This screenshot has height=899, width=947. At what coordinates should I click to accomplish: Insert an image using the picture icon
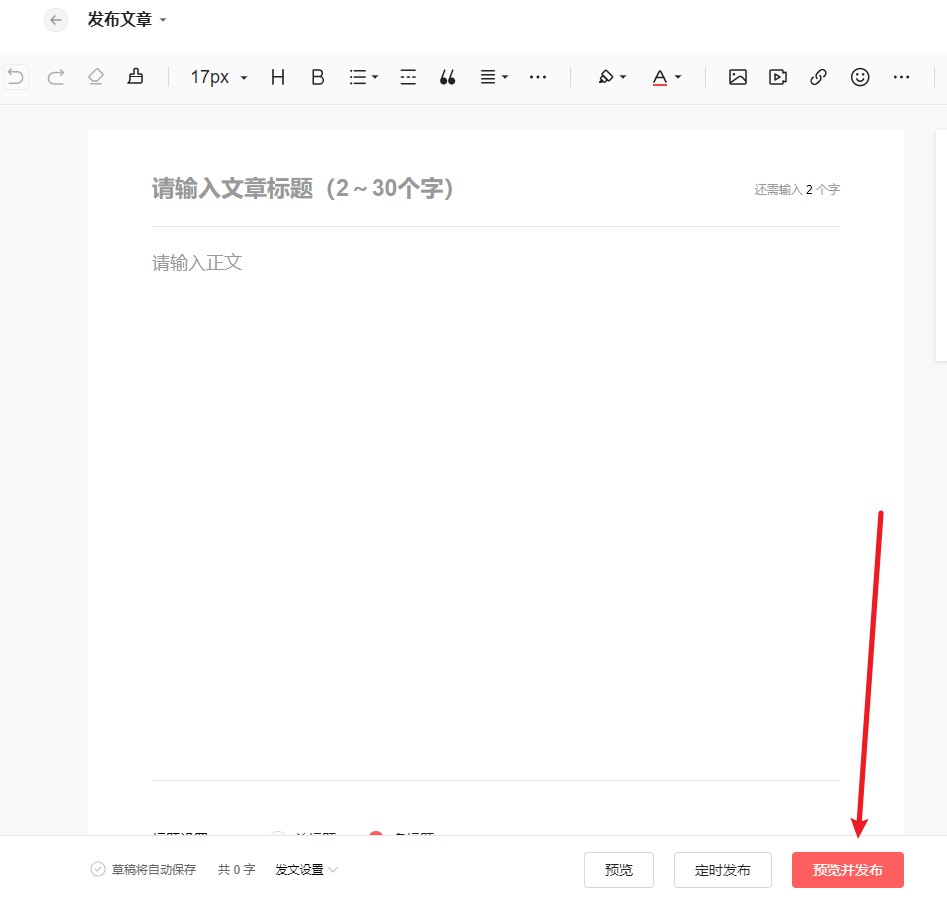737,77
